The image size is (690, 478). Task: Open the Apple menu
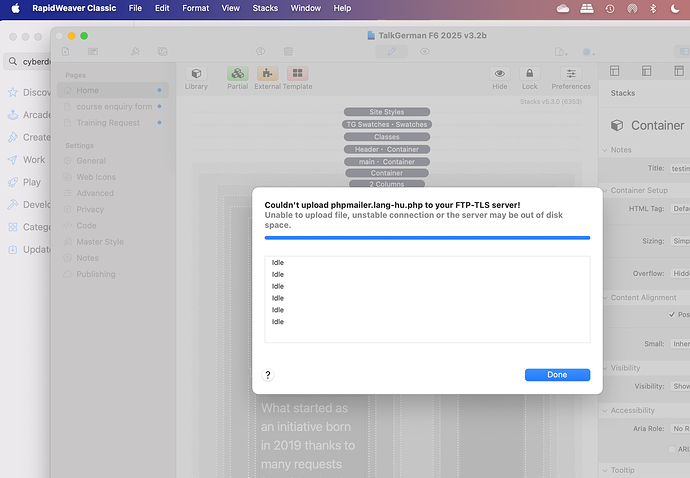(x=15, y=8)
